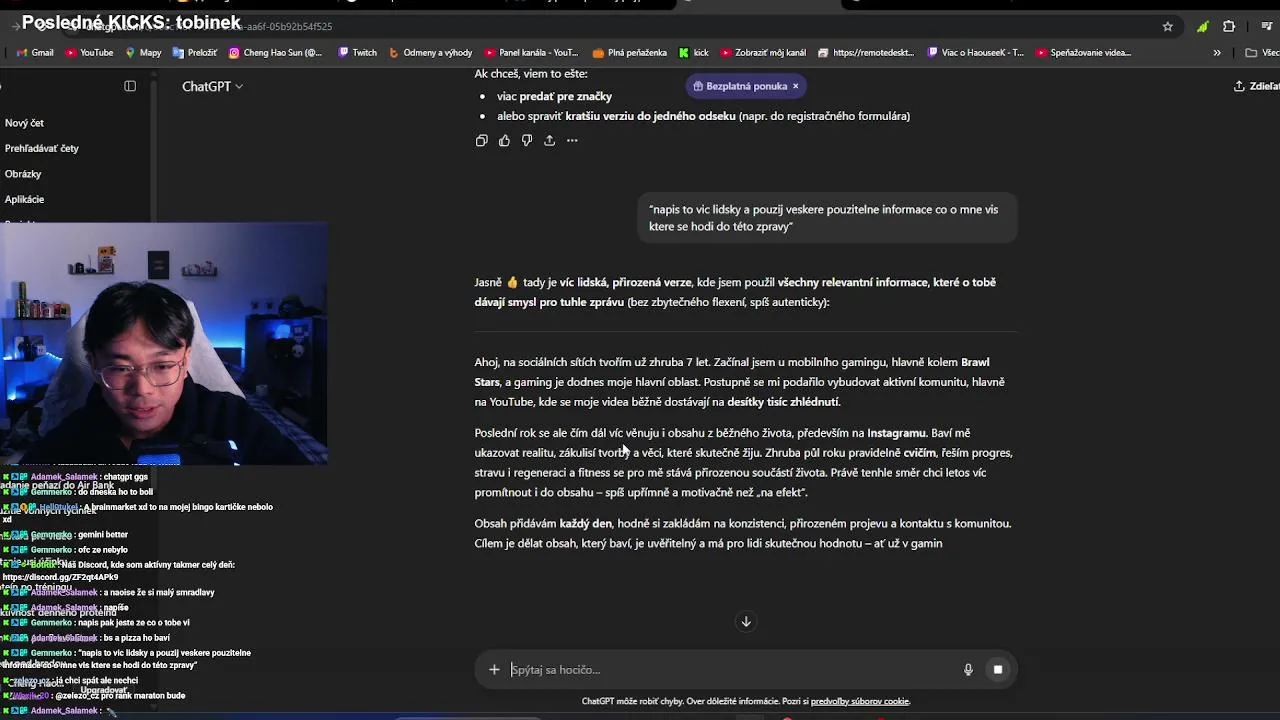Viewport: 1280px width, 720px height.
Task: Open remotedesktop bookmark
Action: pos(866,53)
